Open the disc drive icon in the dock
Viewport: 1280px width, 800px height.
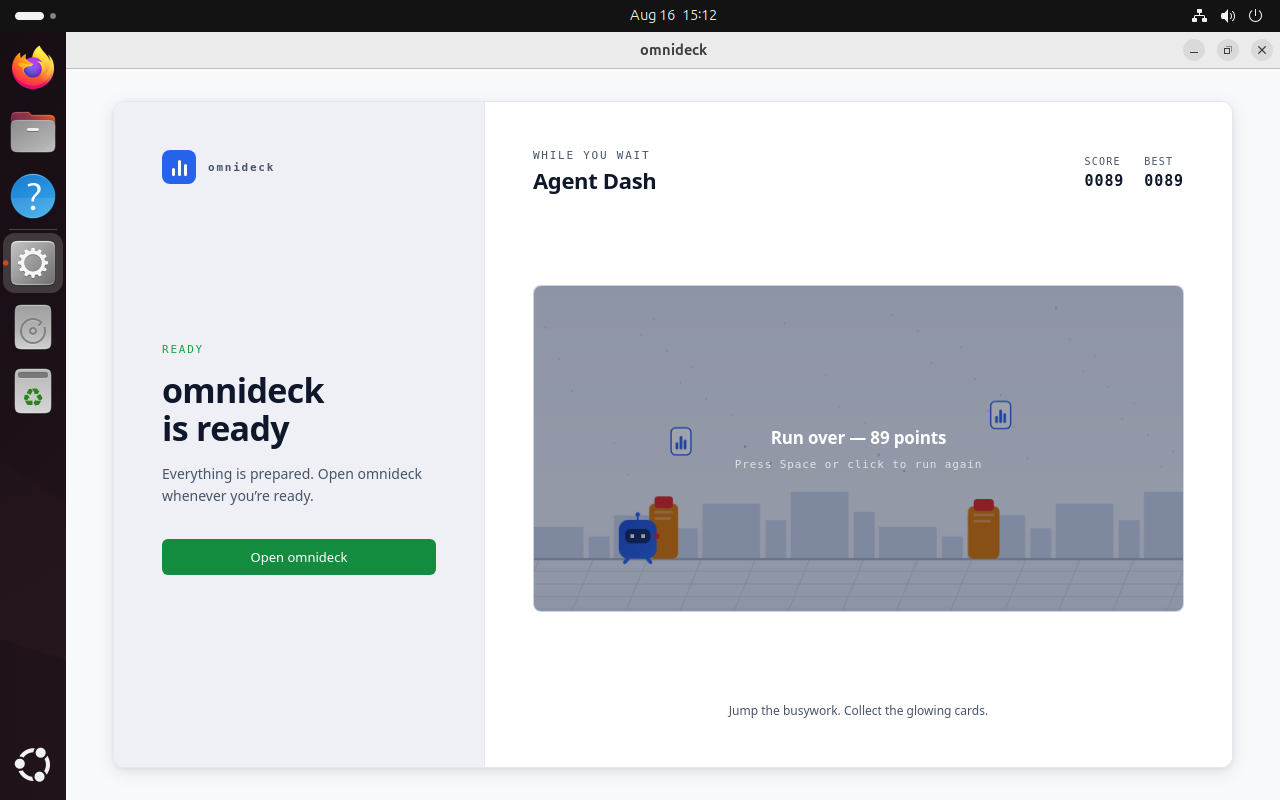pyautogui.click(x=33, y=327)
